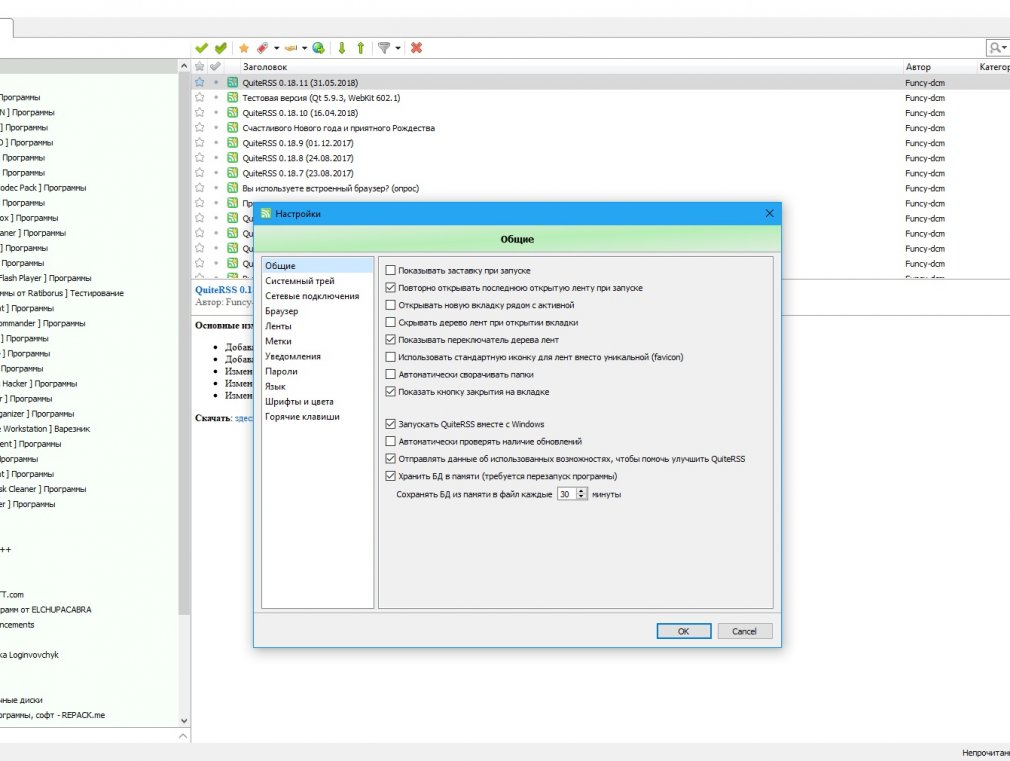
Task: Confirm settings with the OK button
Action: click(x=684, y=631)
